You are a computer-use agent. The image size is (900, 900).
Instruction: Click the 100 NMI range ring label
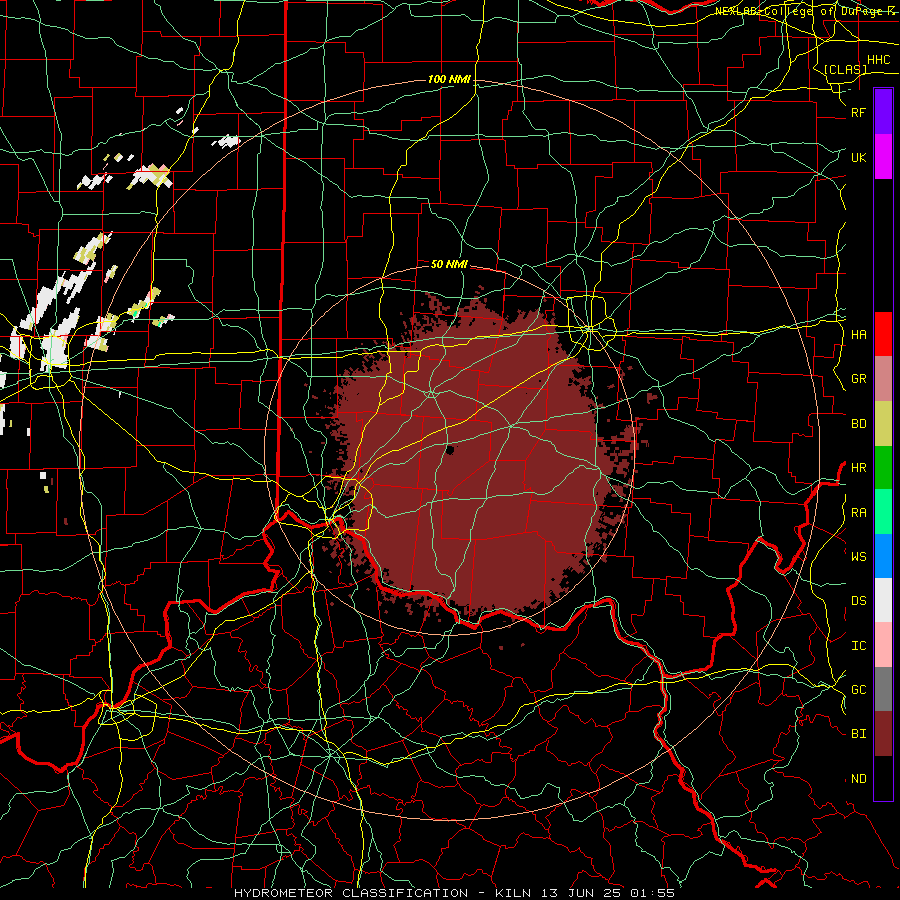click(449, 79)
